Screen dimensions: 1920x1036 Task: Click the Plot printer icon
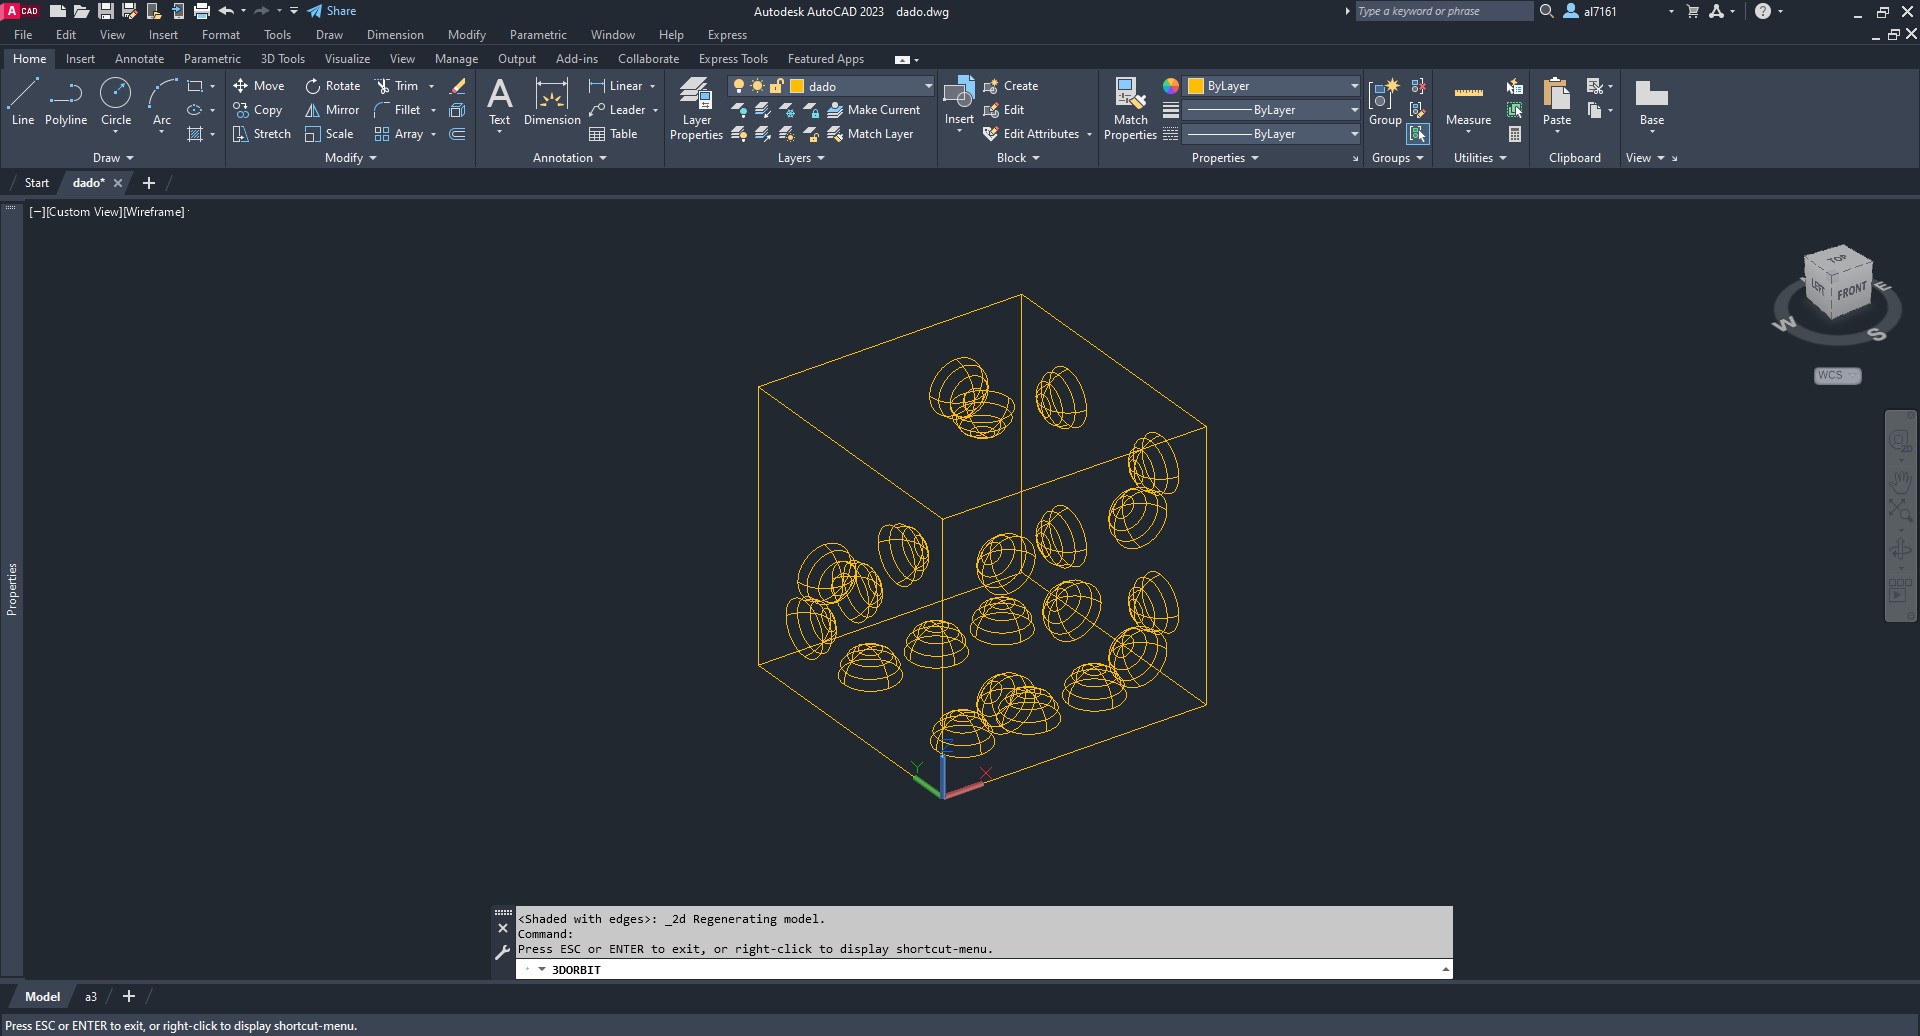pyautogui.click(x=202, y=11)
